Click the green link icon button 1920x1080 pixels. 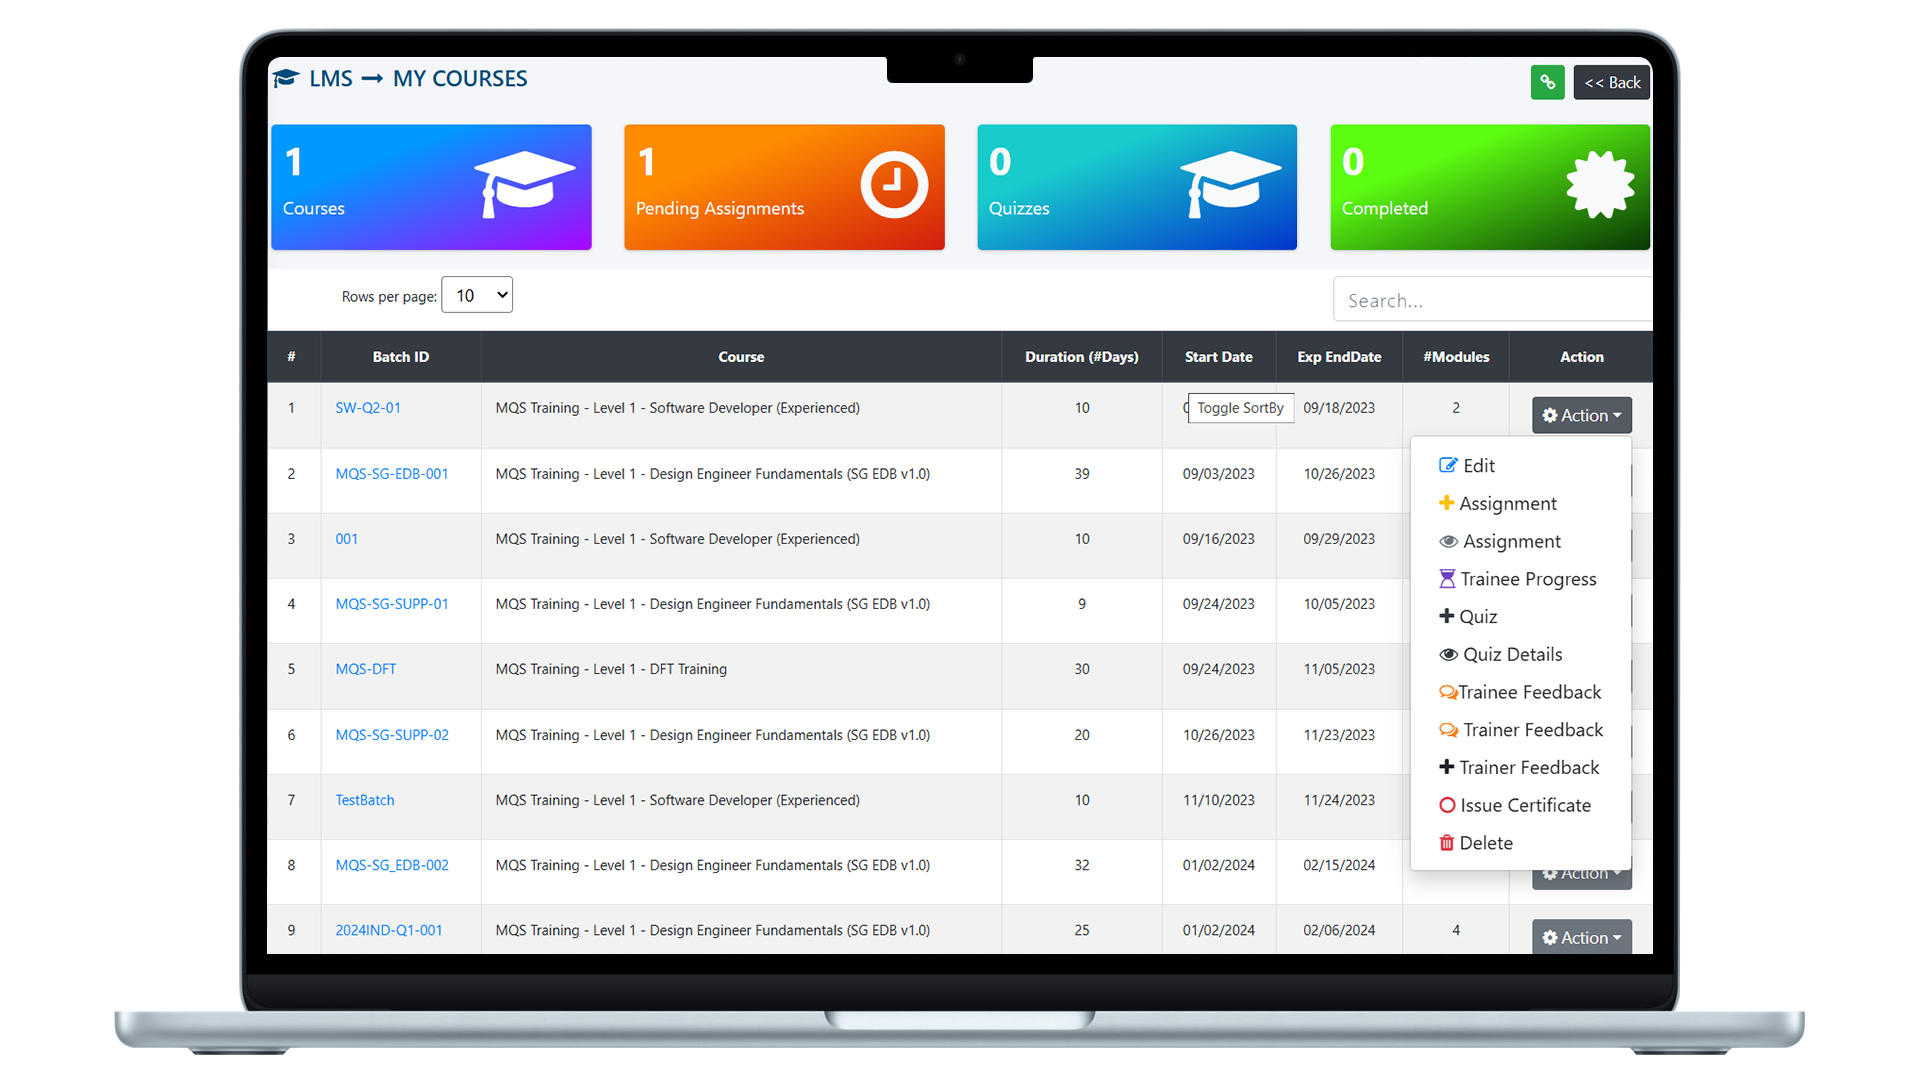tap(1547, 82)
